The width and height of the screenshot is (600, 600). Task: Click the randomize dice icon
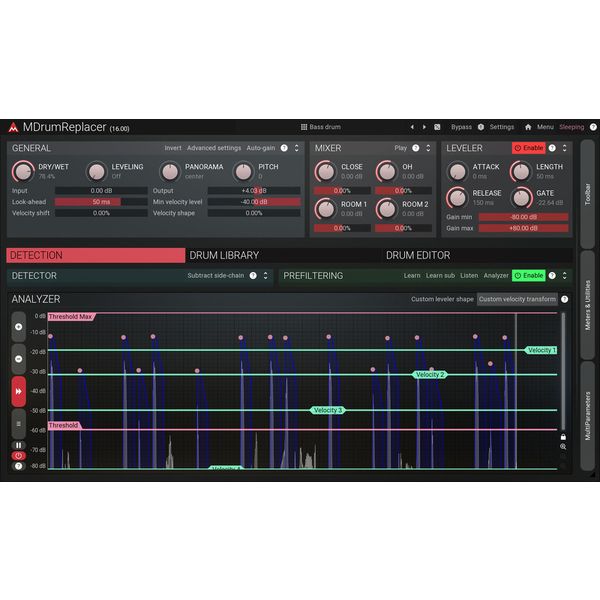(x=437, y=127)
